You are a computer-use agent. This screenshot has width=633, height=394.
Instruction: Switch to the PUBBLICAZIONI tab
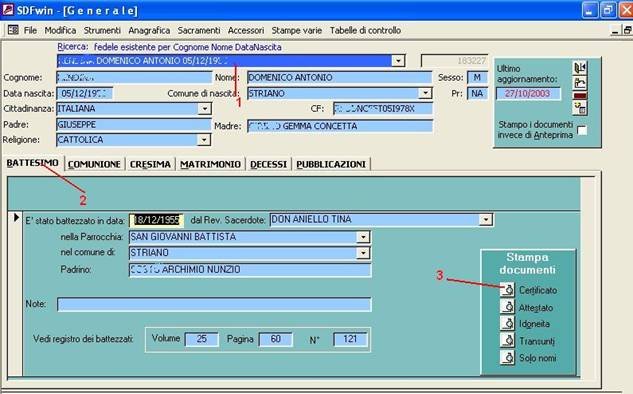[331, 164]
